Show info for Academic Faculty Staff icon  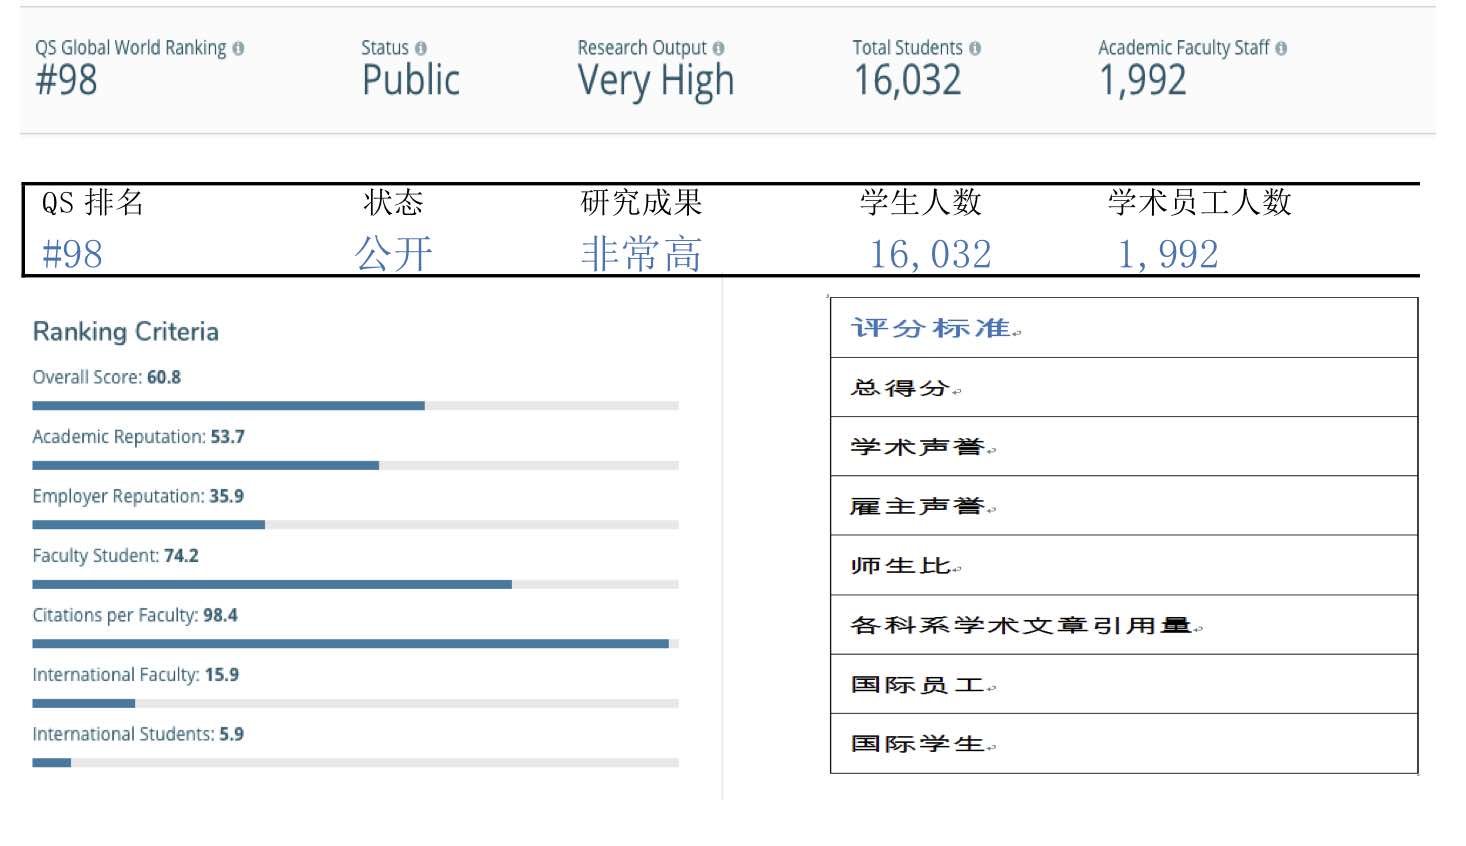tap(1281, 48)
